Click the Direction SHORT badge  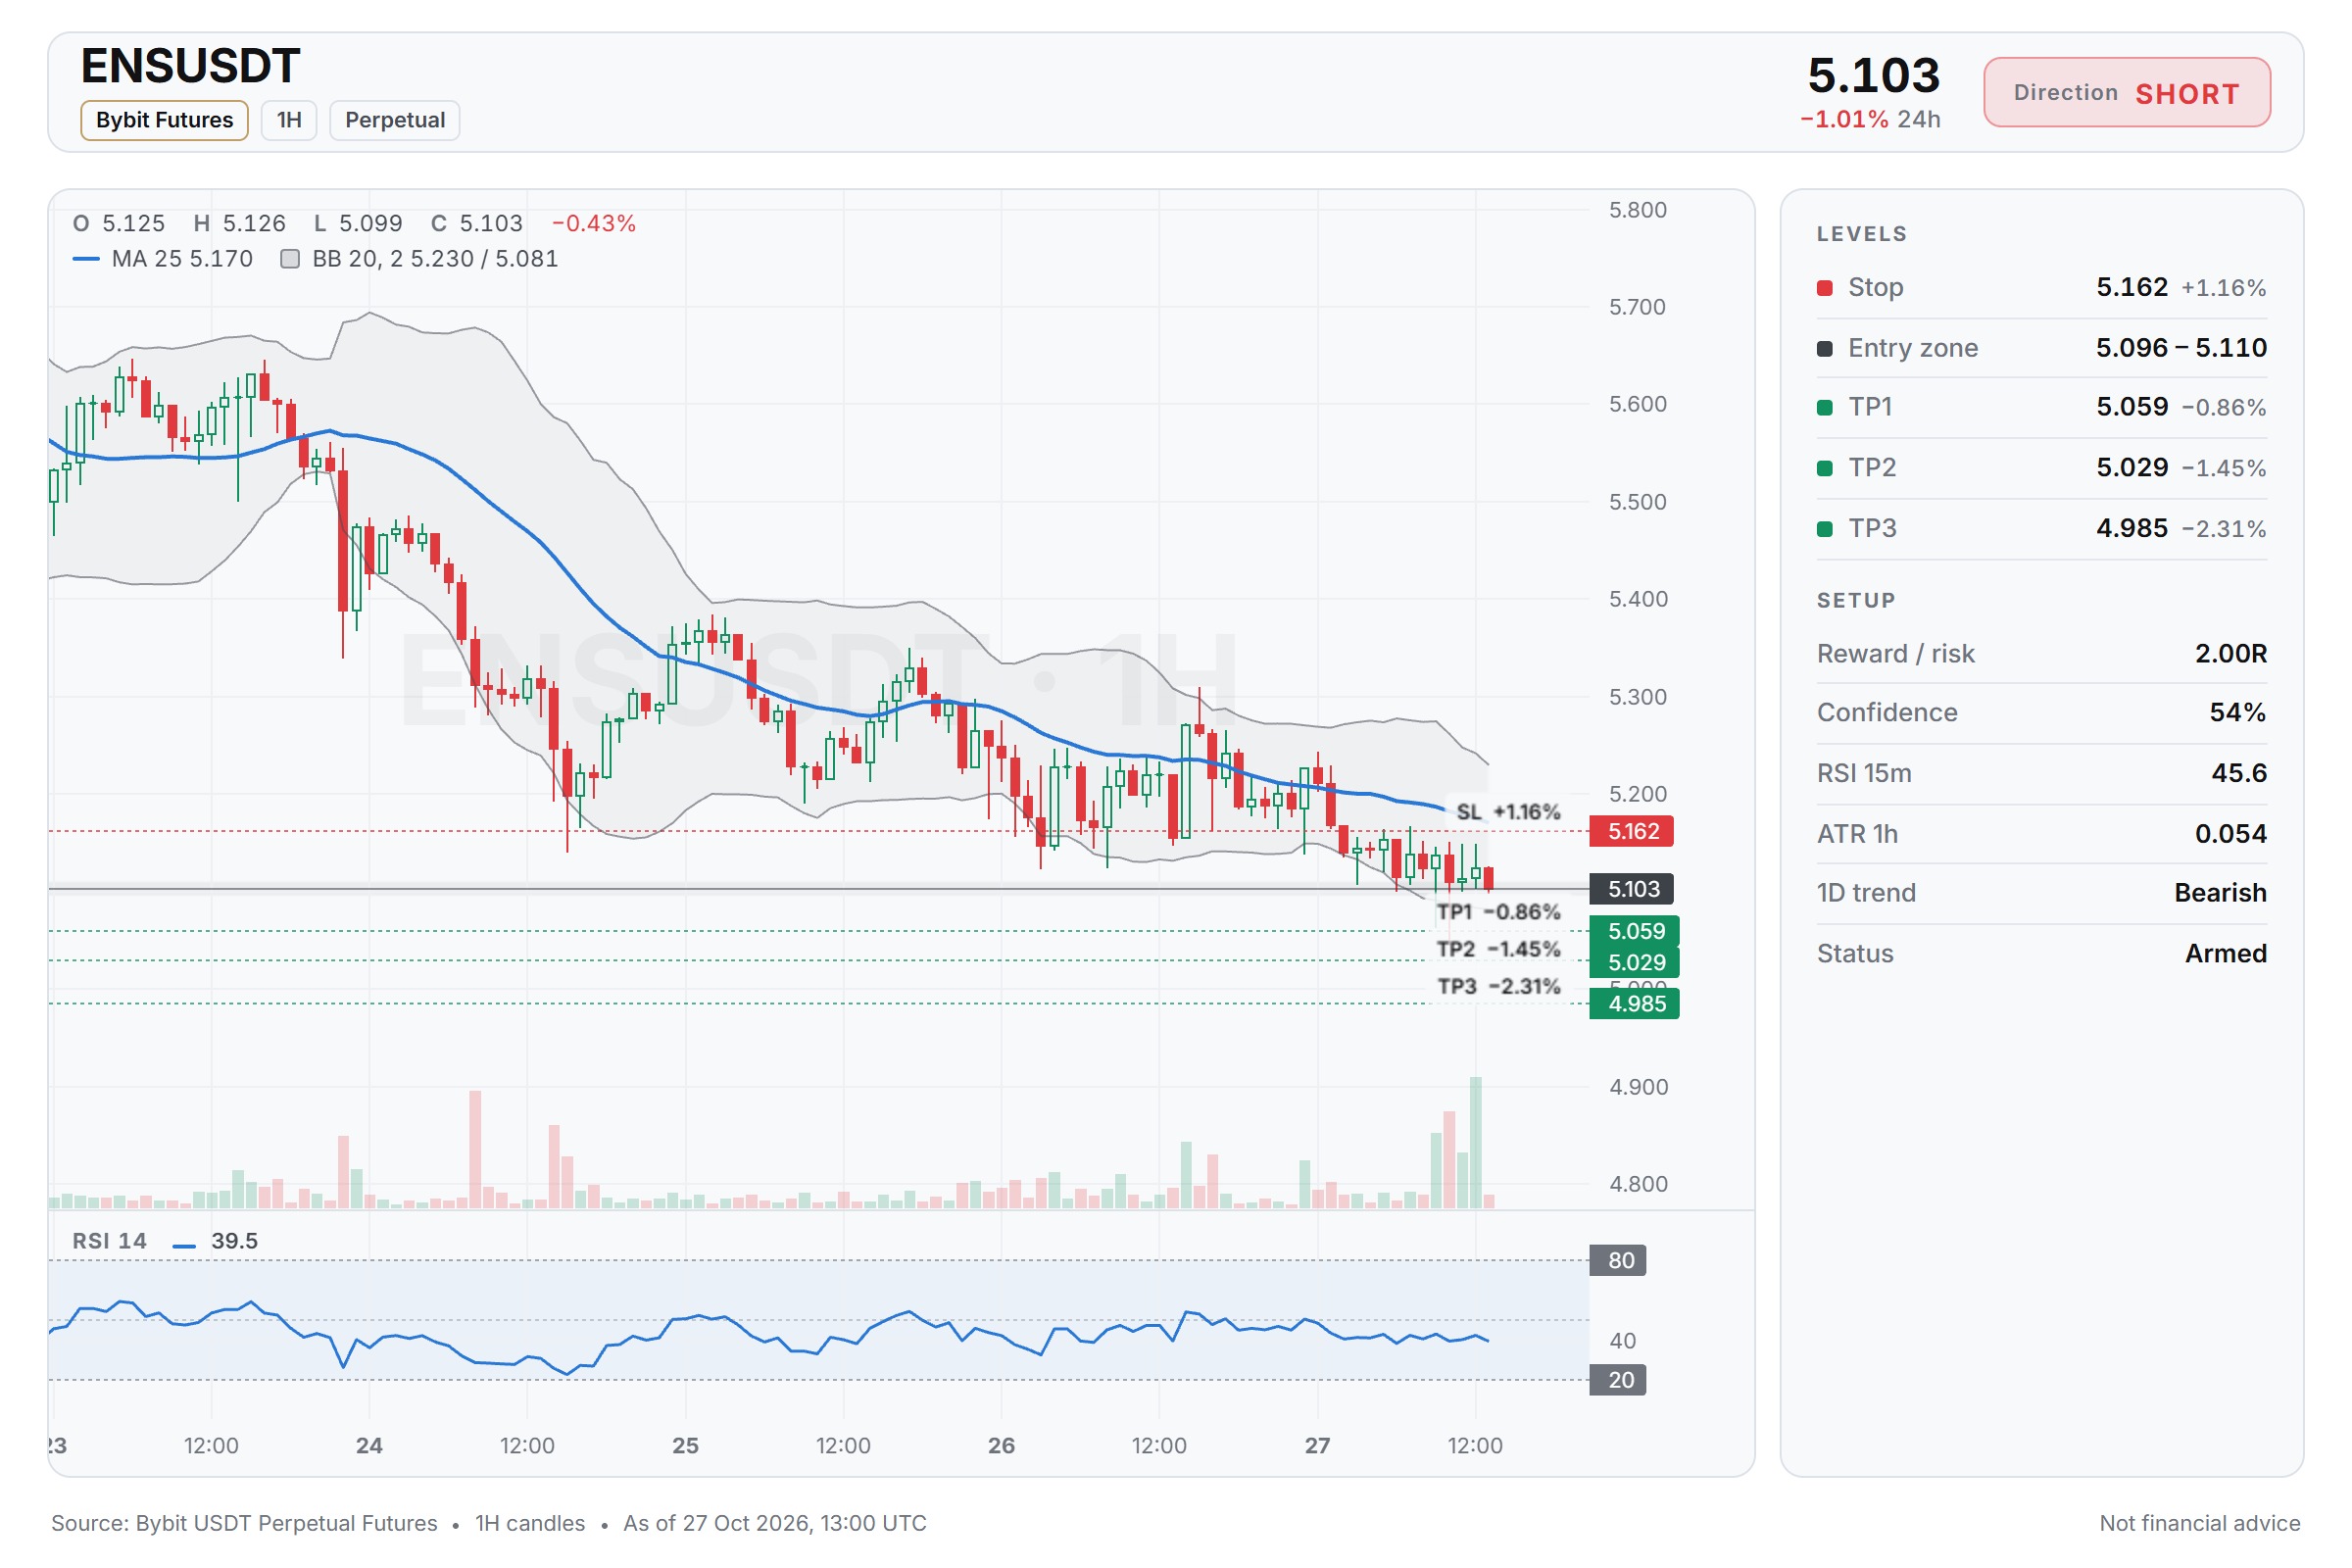coord(2127,92)
